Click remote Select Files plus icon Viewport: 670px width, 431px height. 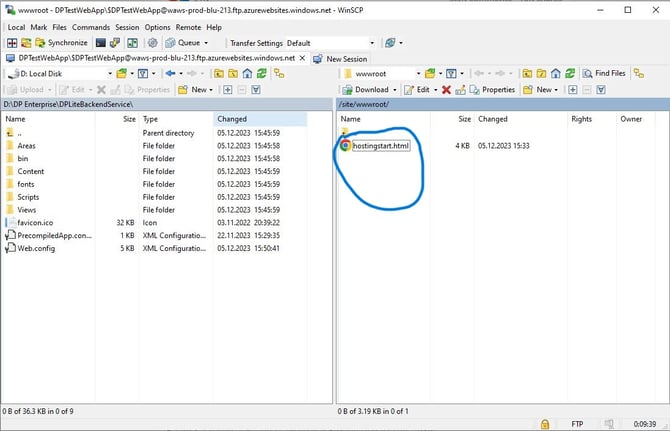573,90
